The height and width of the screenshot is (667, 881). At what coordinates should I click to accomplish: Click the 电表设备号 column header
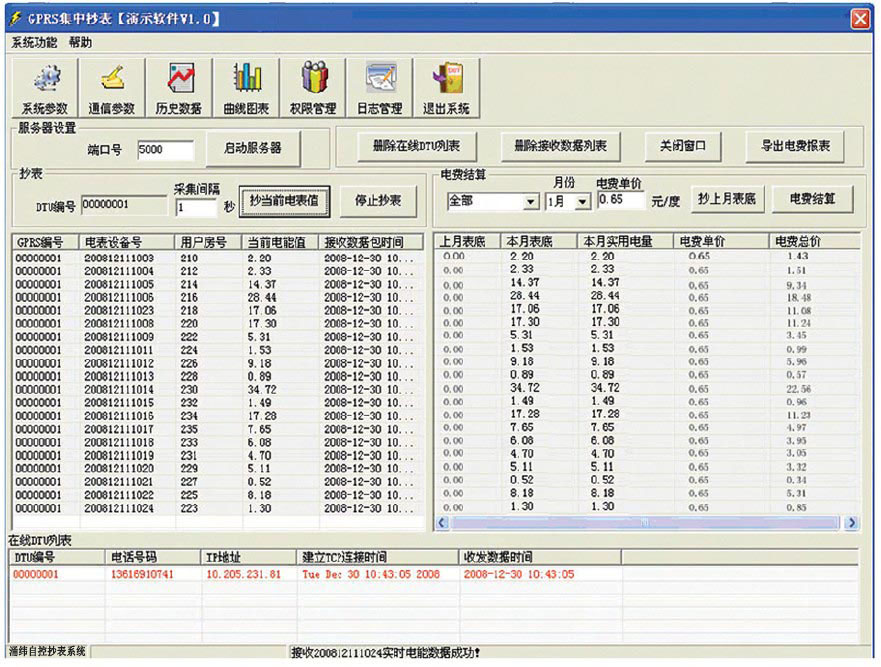[x=127, y=242]
